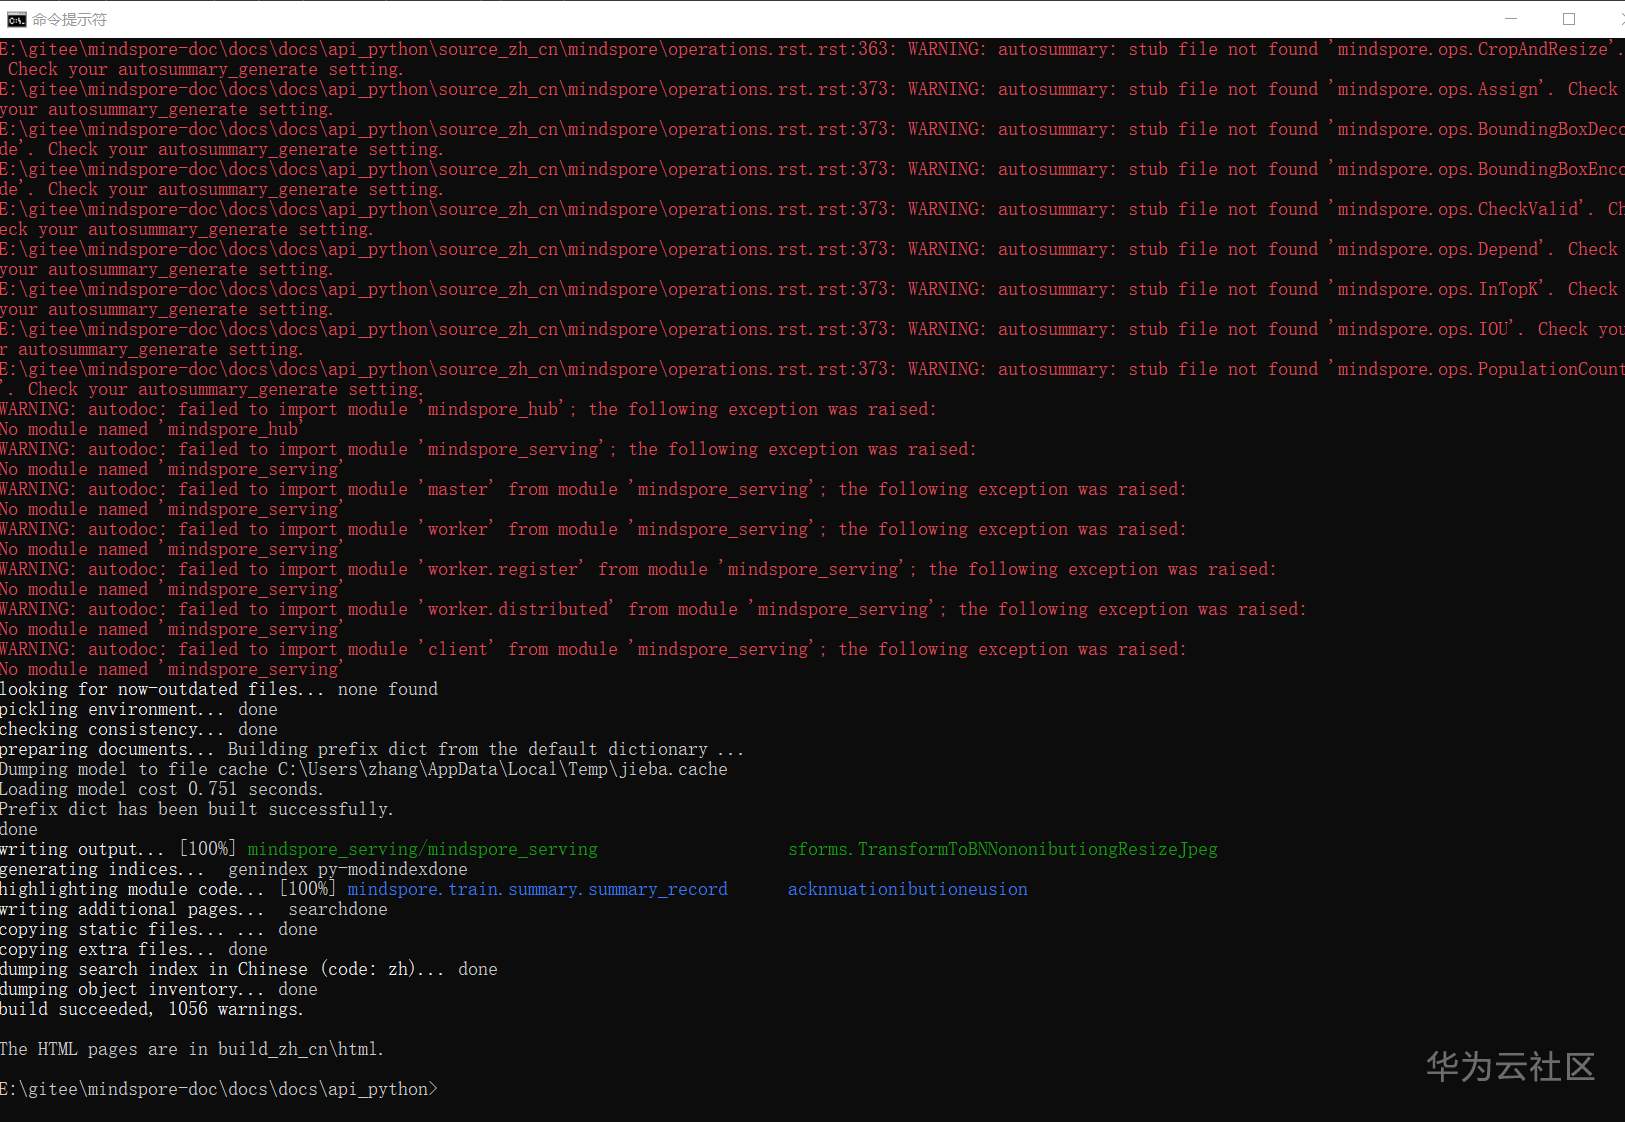Click 'dumping search index in Chinese (code: zh)' line

[x=249, y=969]
